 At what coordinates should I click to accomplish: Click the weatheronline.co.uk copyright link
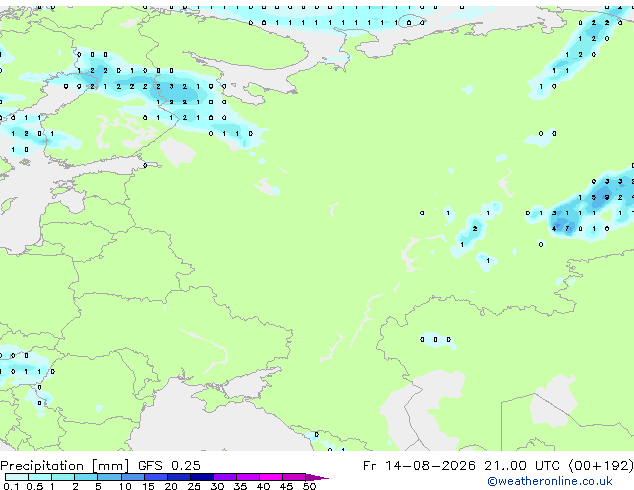point(550,481)
